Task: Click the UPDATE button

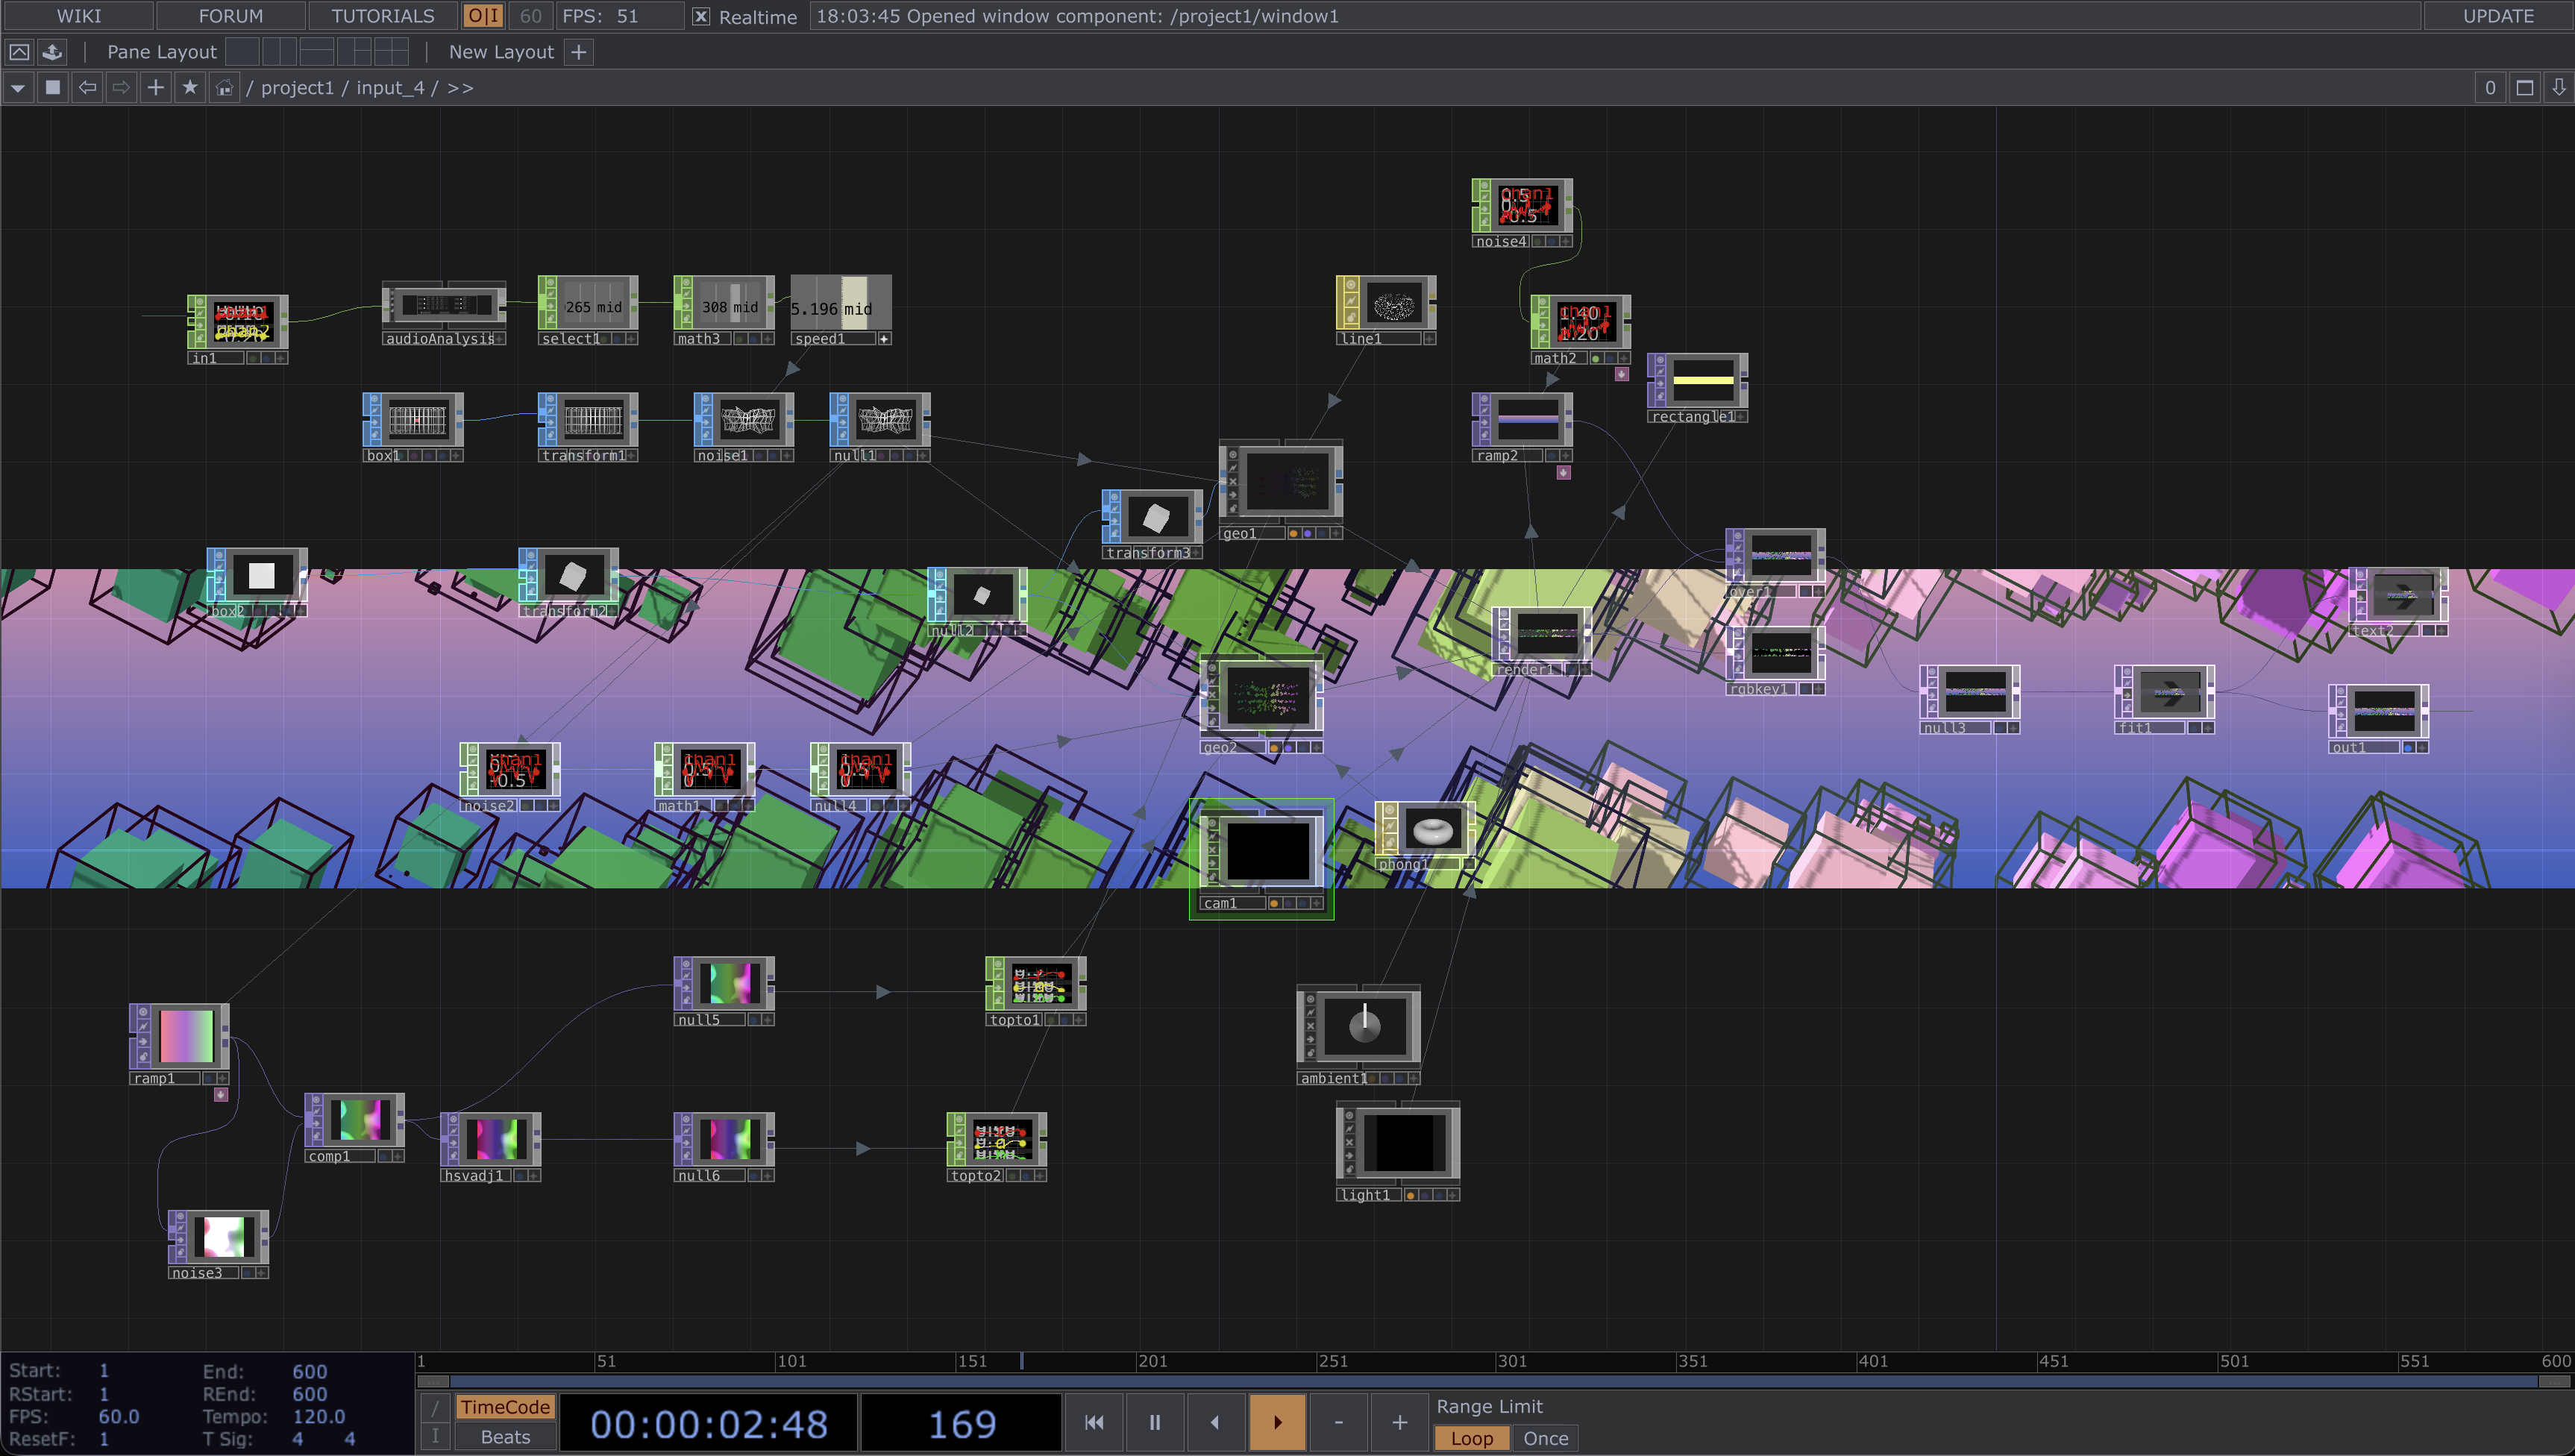Action: point(2497,16)
